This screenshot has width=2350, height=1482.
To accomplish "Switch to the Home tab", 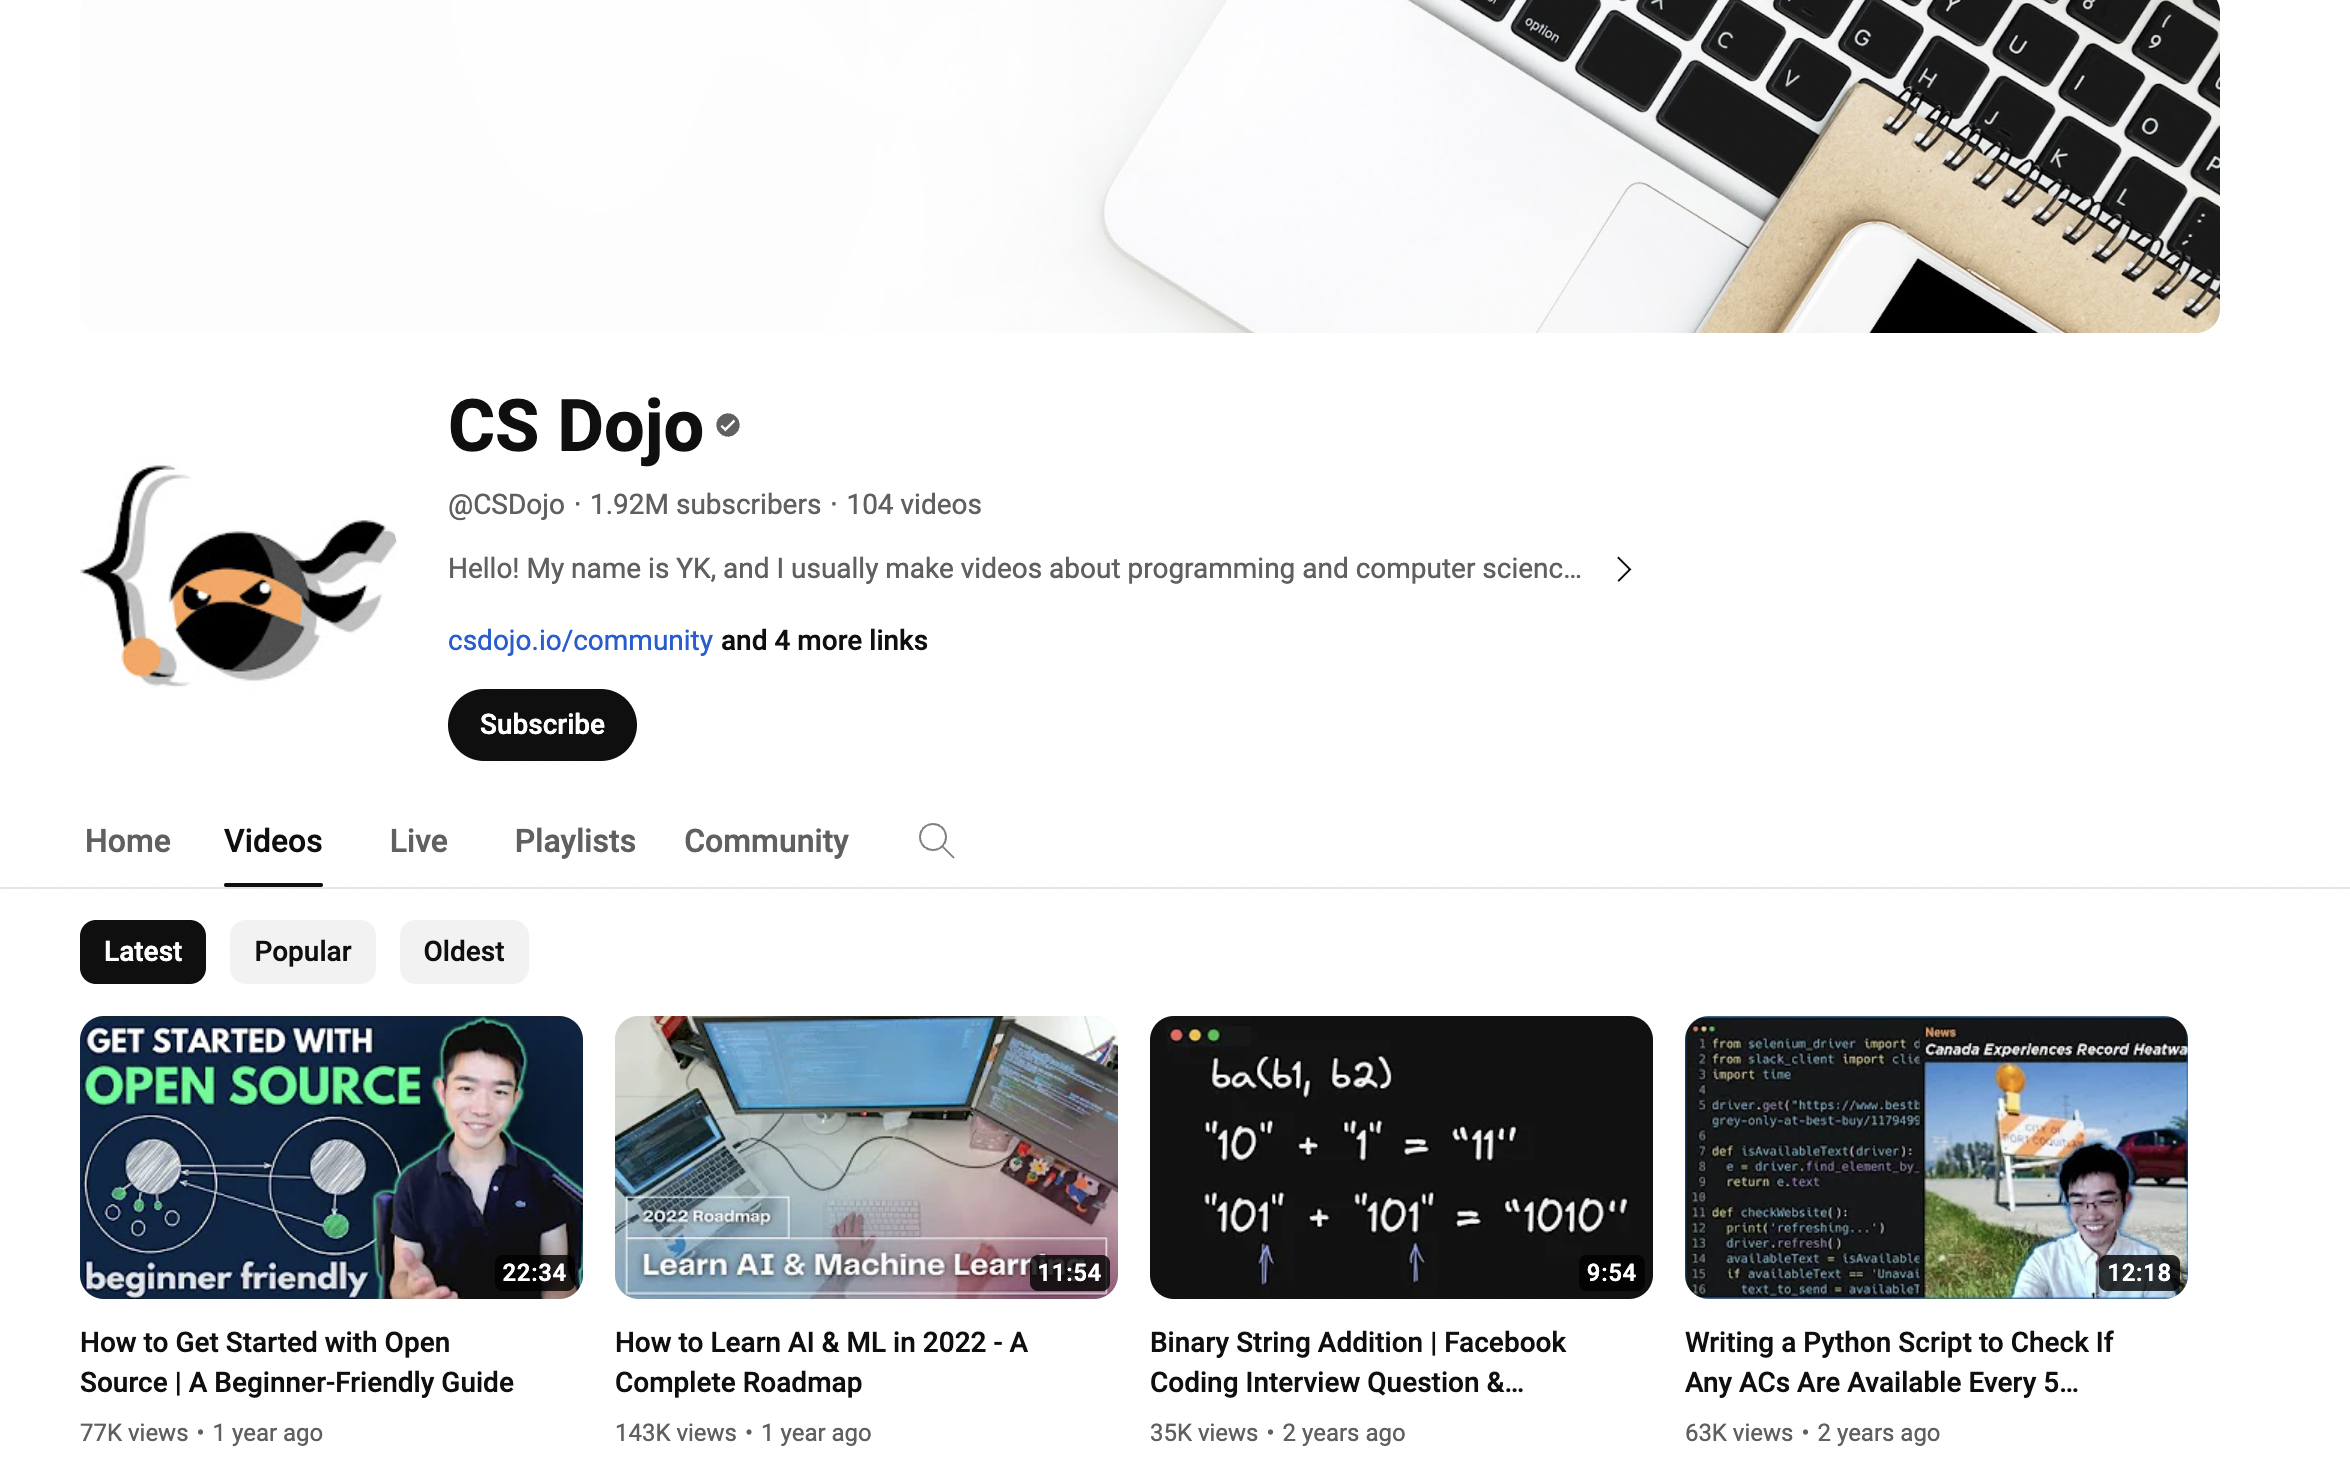I will click(x=128, y=840).
